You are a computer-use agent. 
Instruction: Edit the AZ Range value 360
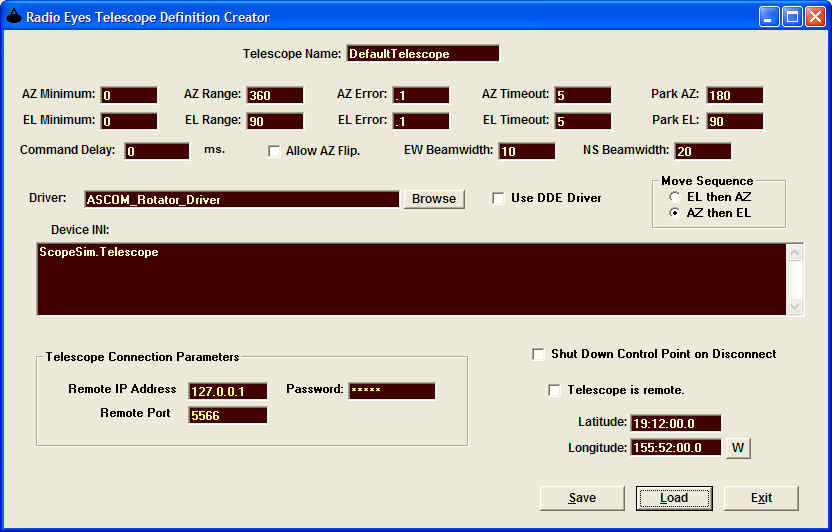click(275, 95)
